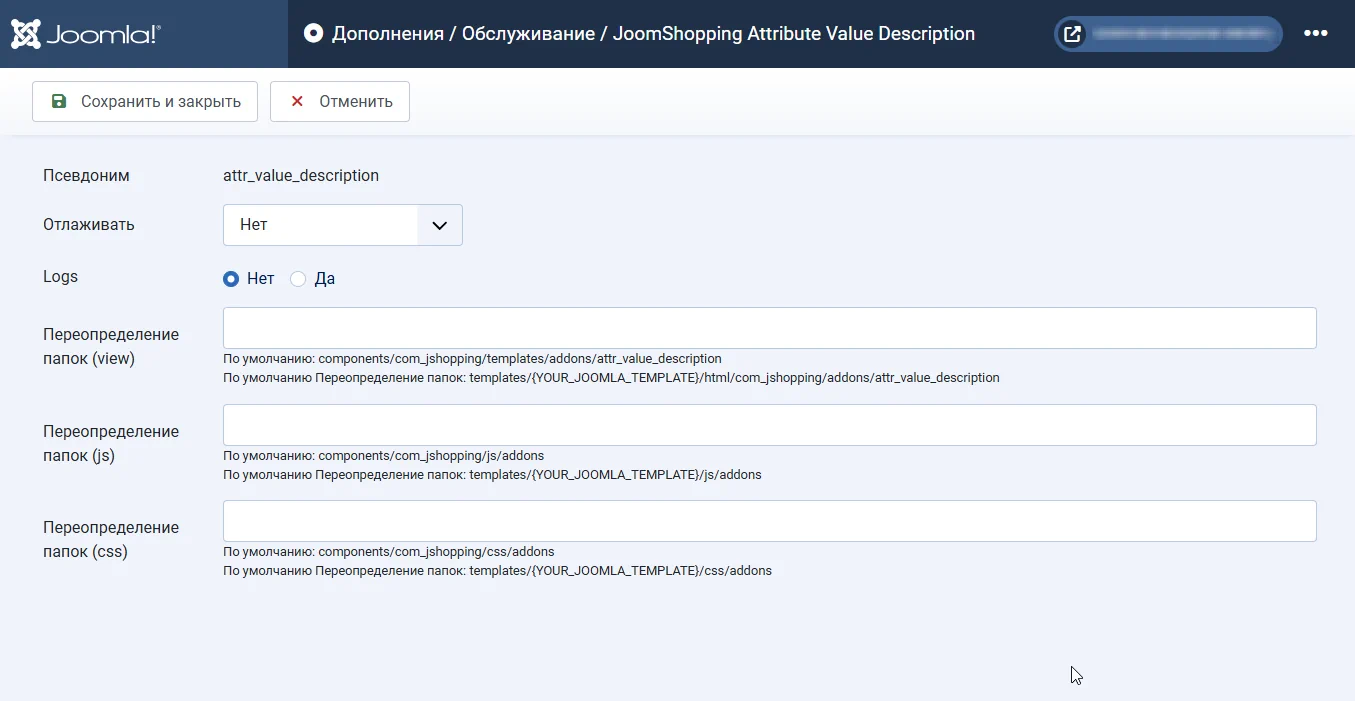
Task: Click the Отлаживать label
Action: (x=89, y=225)
